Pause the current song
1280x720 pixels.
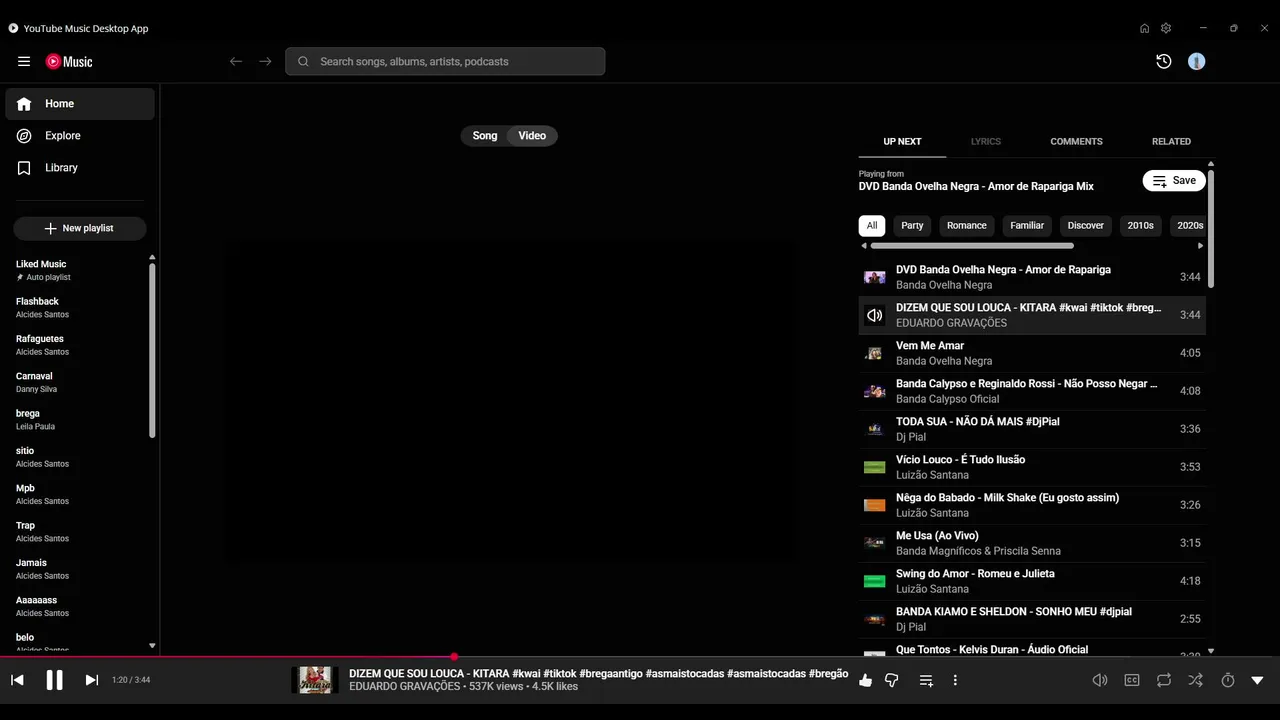click(x=55, y=680)
